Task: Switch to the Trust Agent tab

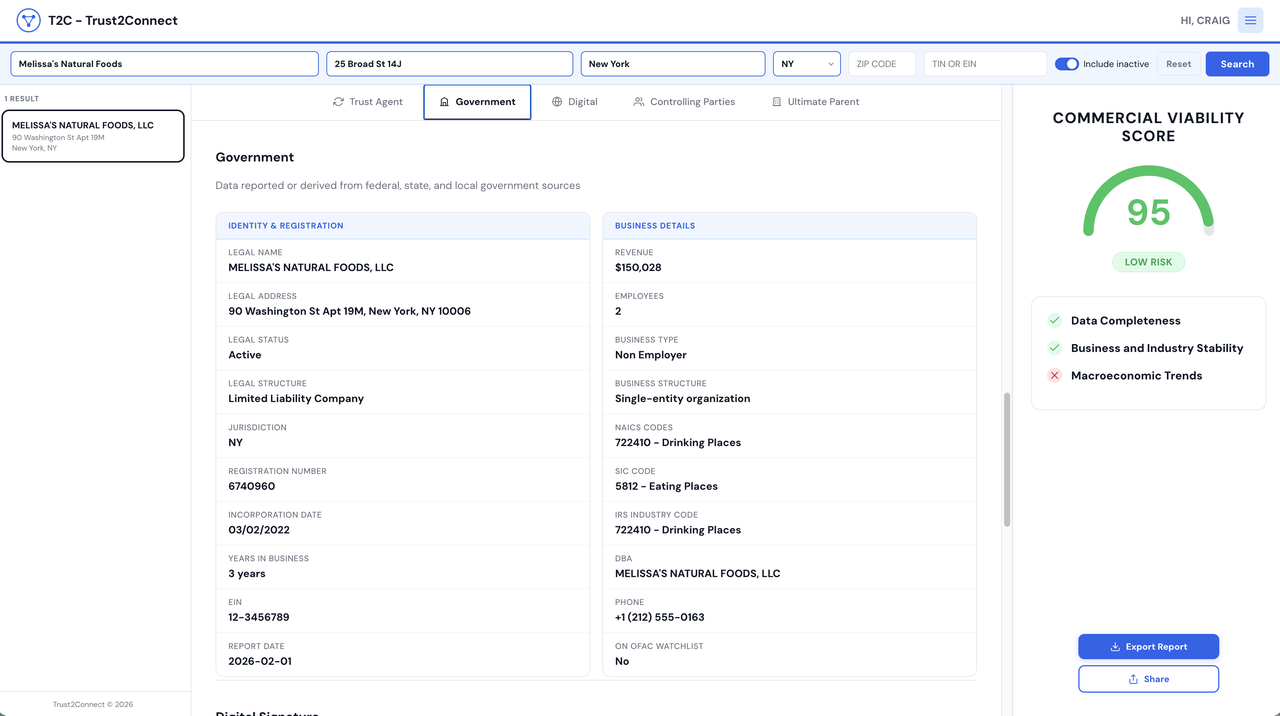Action: tap(367, 102)
